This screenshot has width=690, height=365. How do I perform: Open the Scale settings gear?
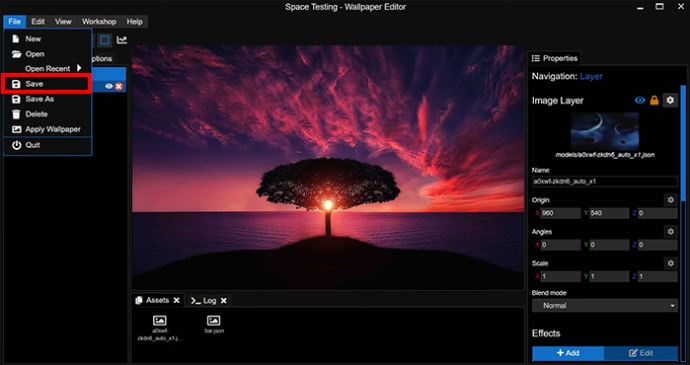point(670,263)
